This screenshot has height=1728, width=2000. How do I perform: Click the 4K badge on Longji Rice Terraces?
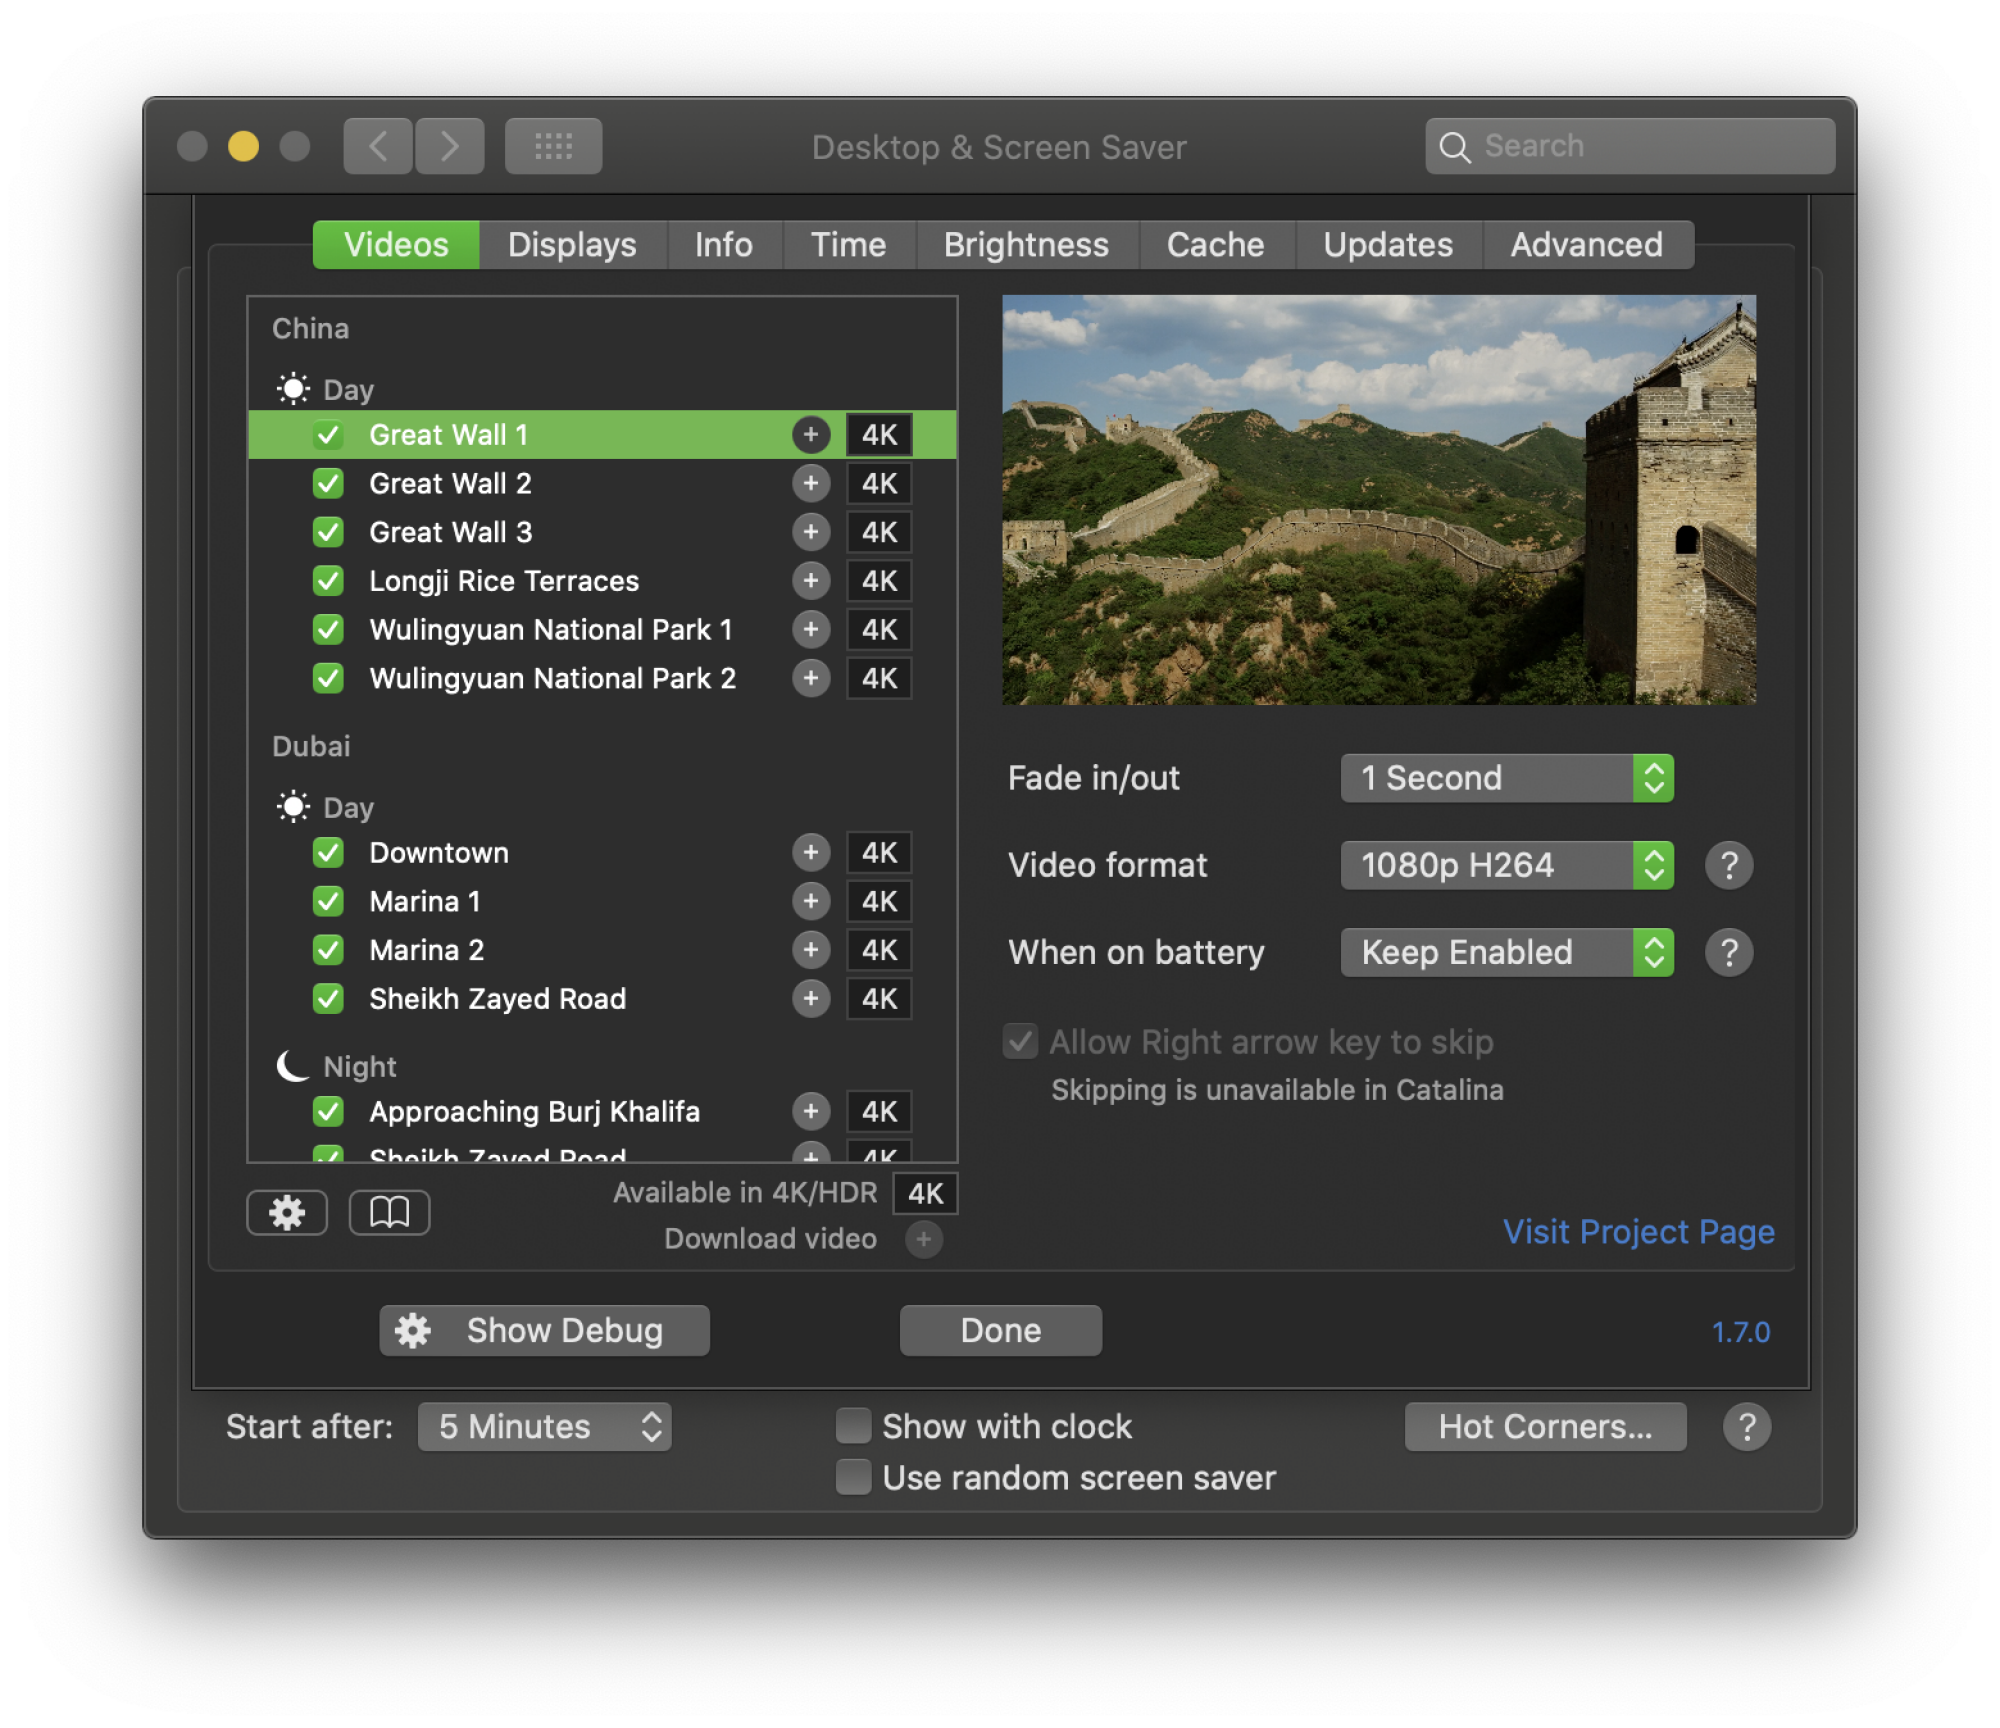(880, 581)
